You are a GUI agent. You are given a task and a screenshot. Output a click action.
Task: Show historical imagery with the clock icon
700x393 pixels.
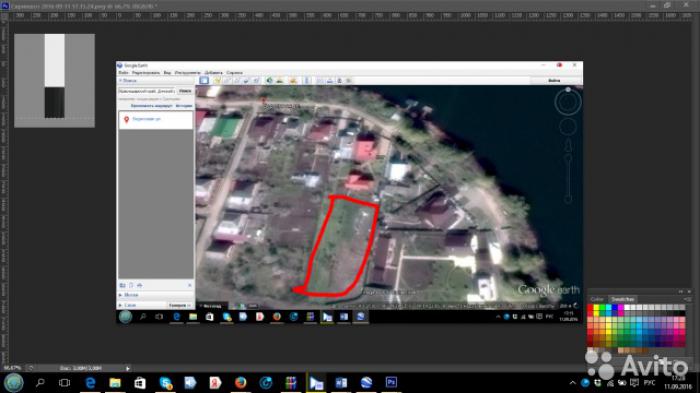click(269, 80)
